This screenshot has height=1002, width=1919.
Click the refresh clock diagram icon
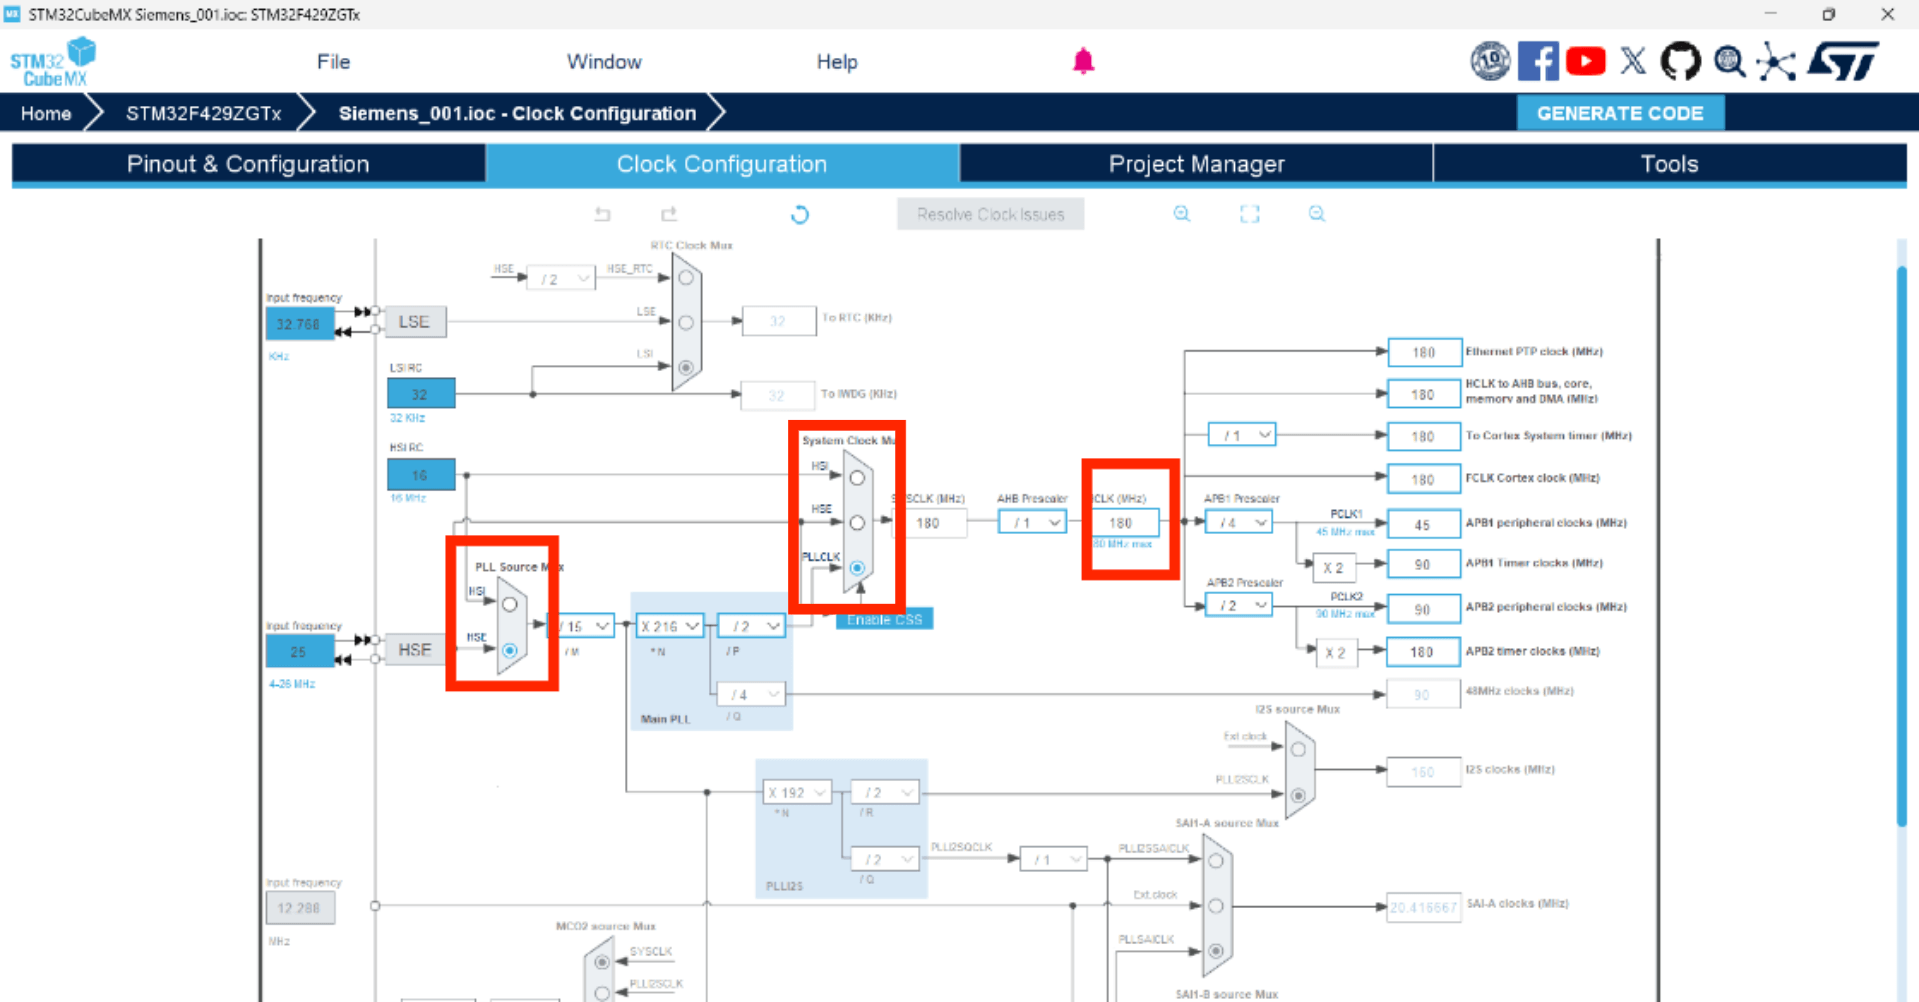800,215
